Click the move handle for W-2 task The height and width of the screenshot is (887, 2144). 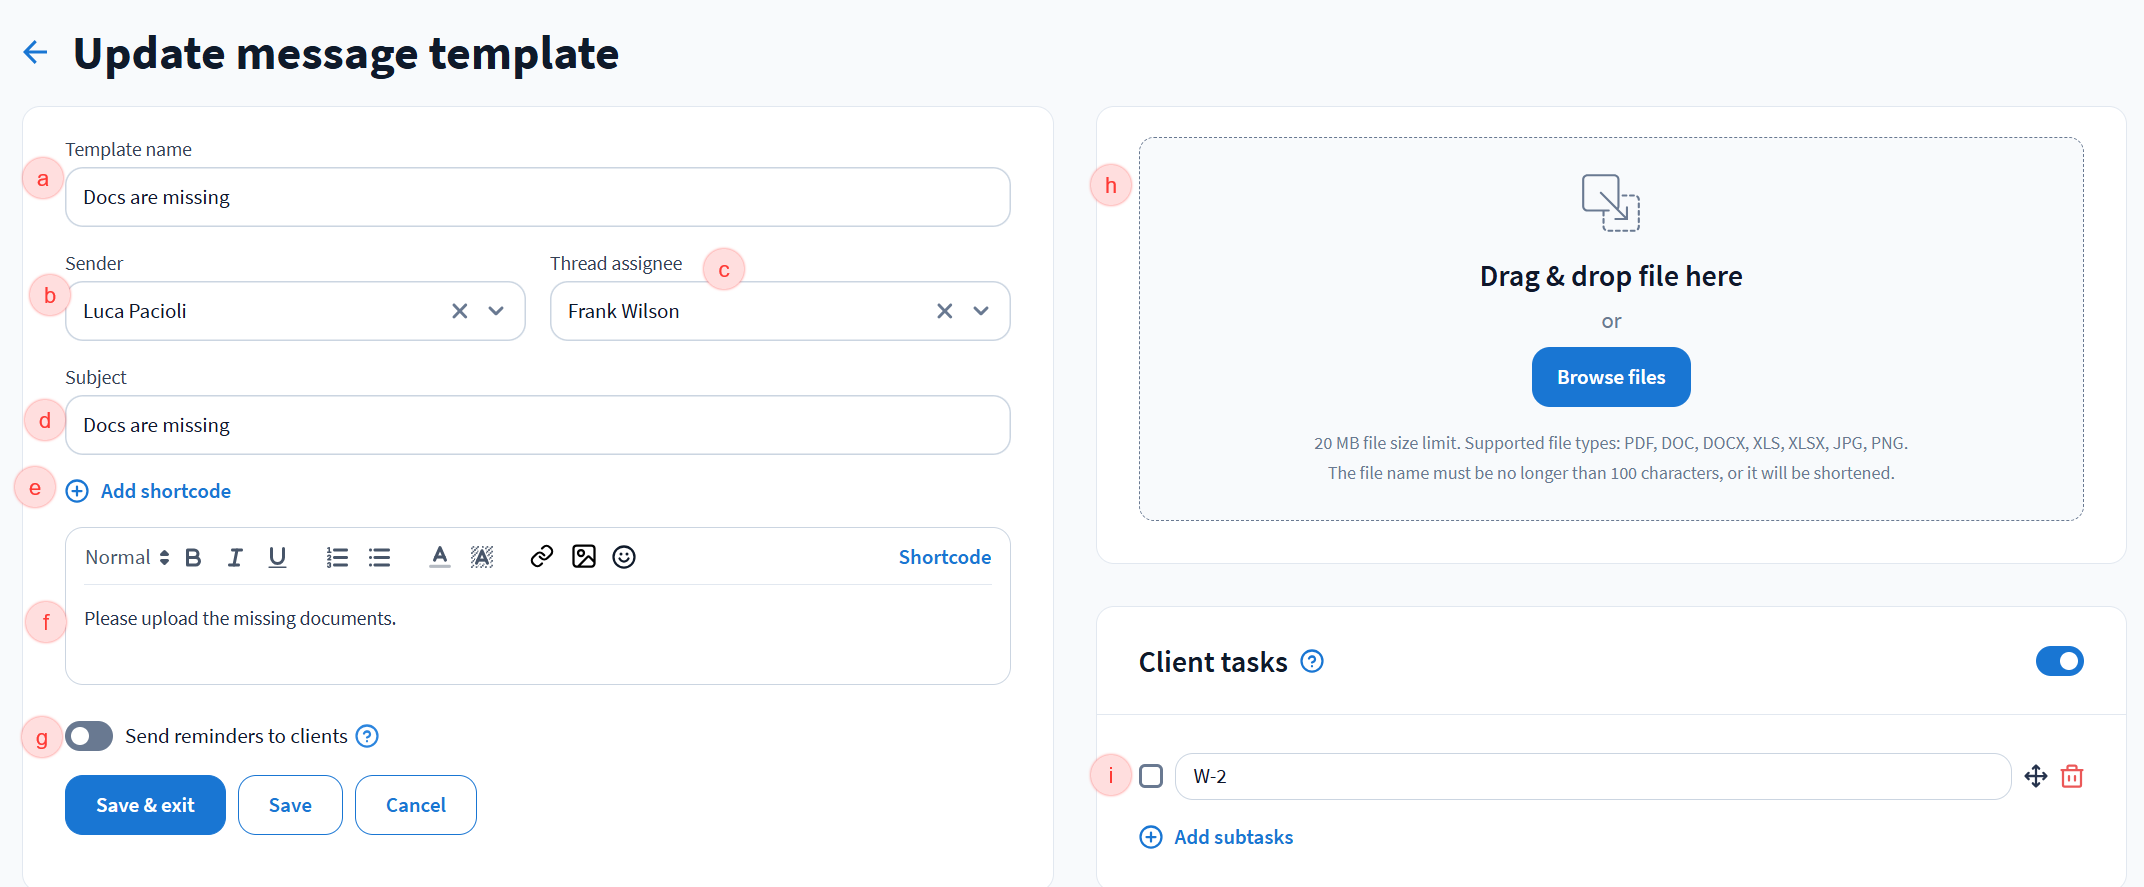click(x=2035, y=776)
